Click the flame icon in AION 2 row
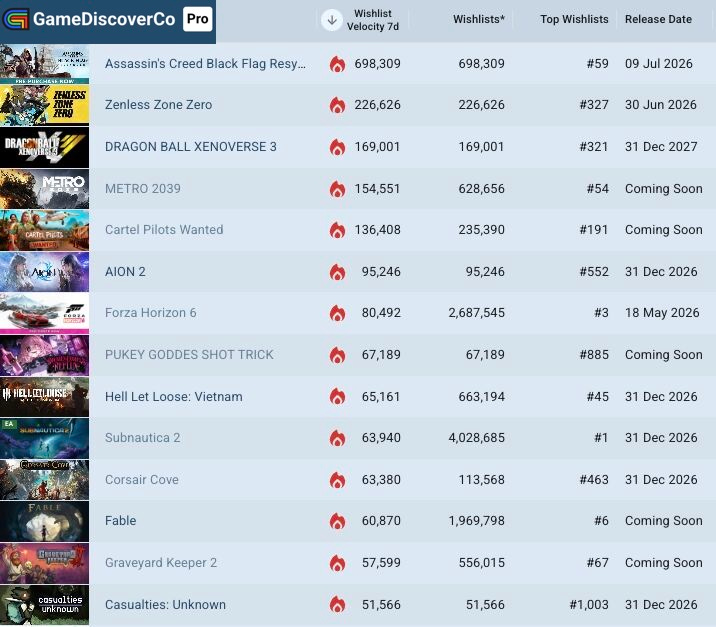The image size is (716, 627). coord(337,272)
